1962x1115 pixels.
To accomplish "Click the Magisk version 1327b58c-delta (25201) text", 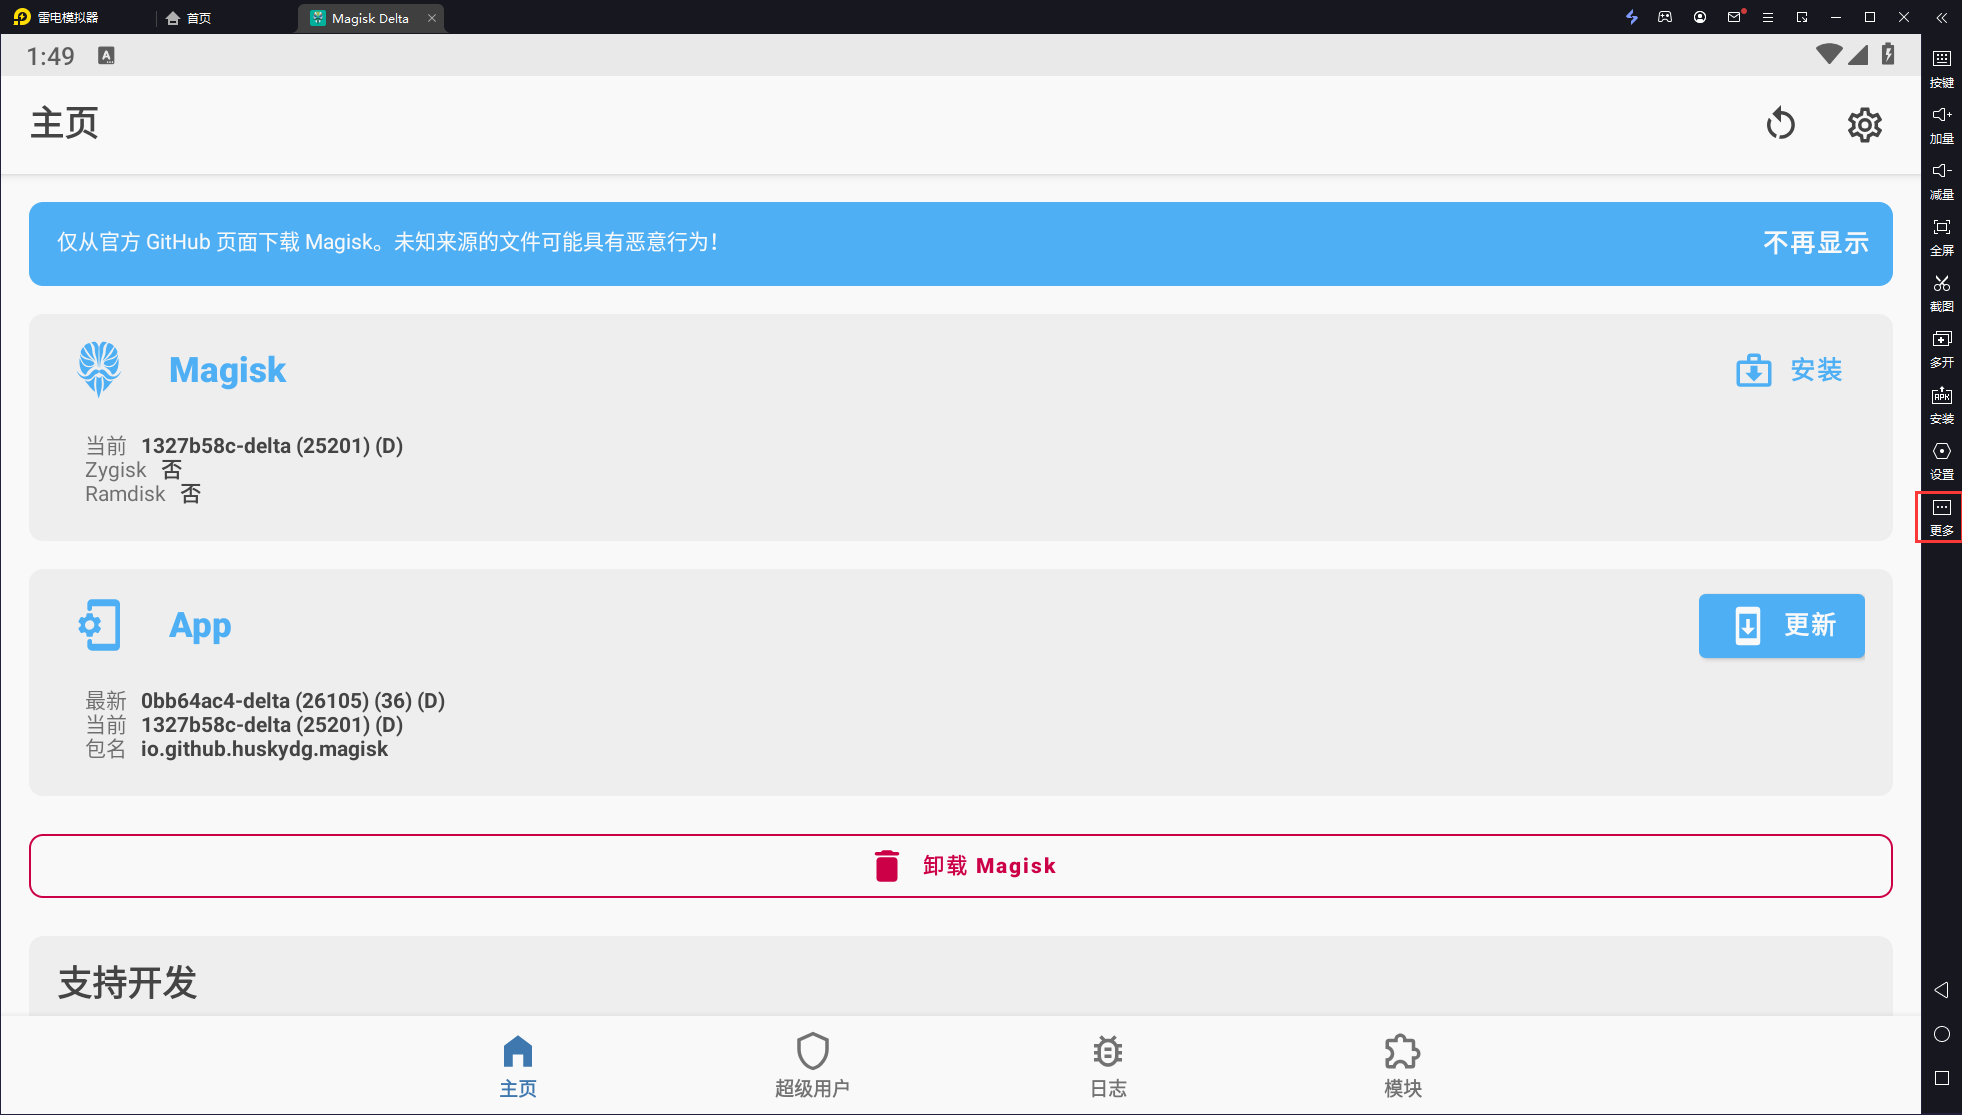I will pyautogui.click(x=272, y=446).
